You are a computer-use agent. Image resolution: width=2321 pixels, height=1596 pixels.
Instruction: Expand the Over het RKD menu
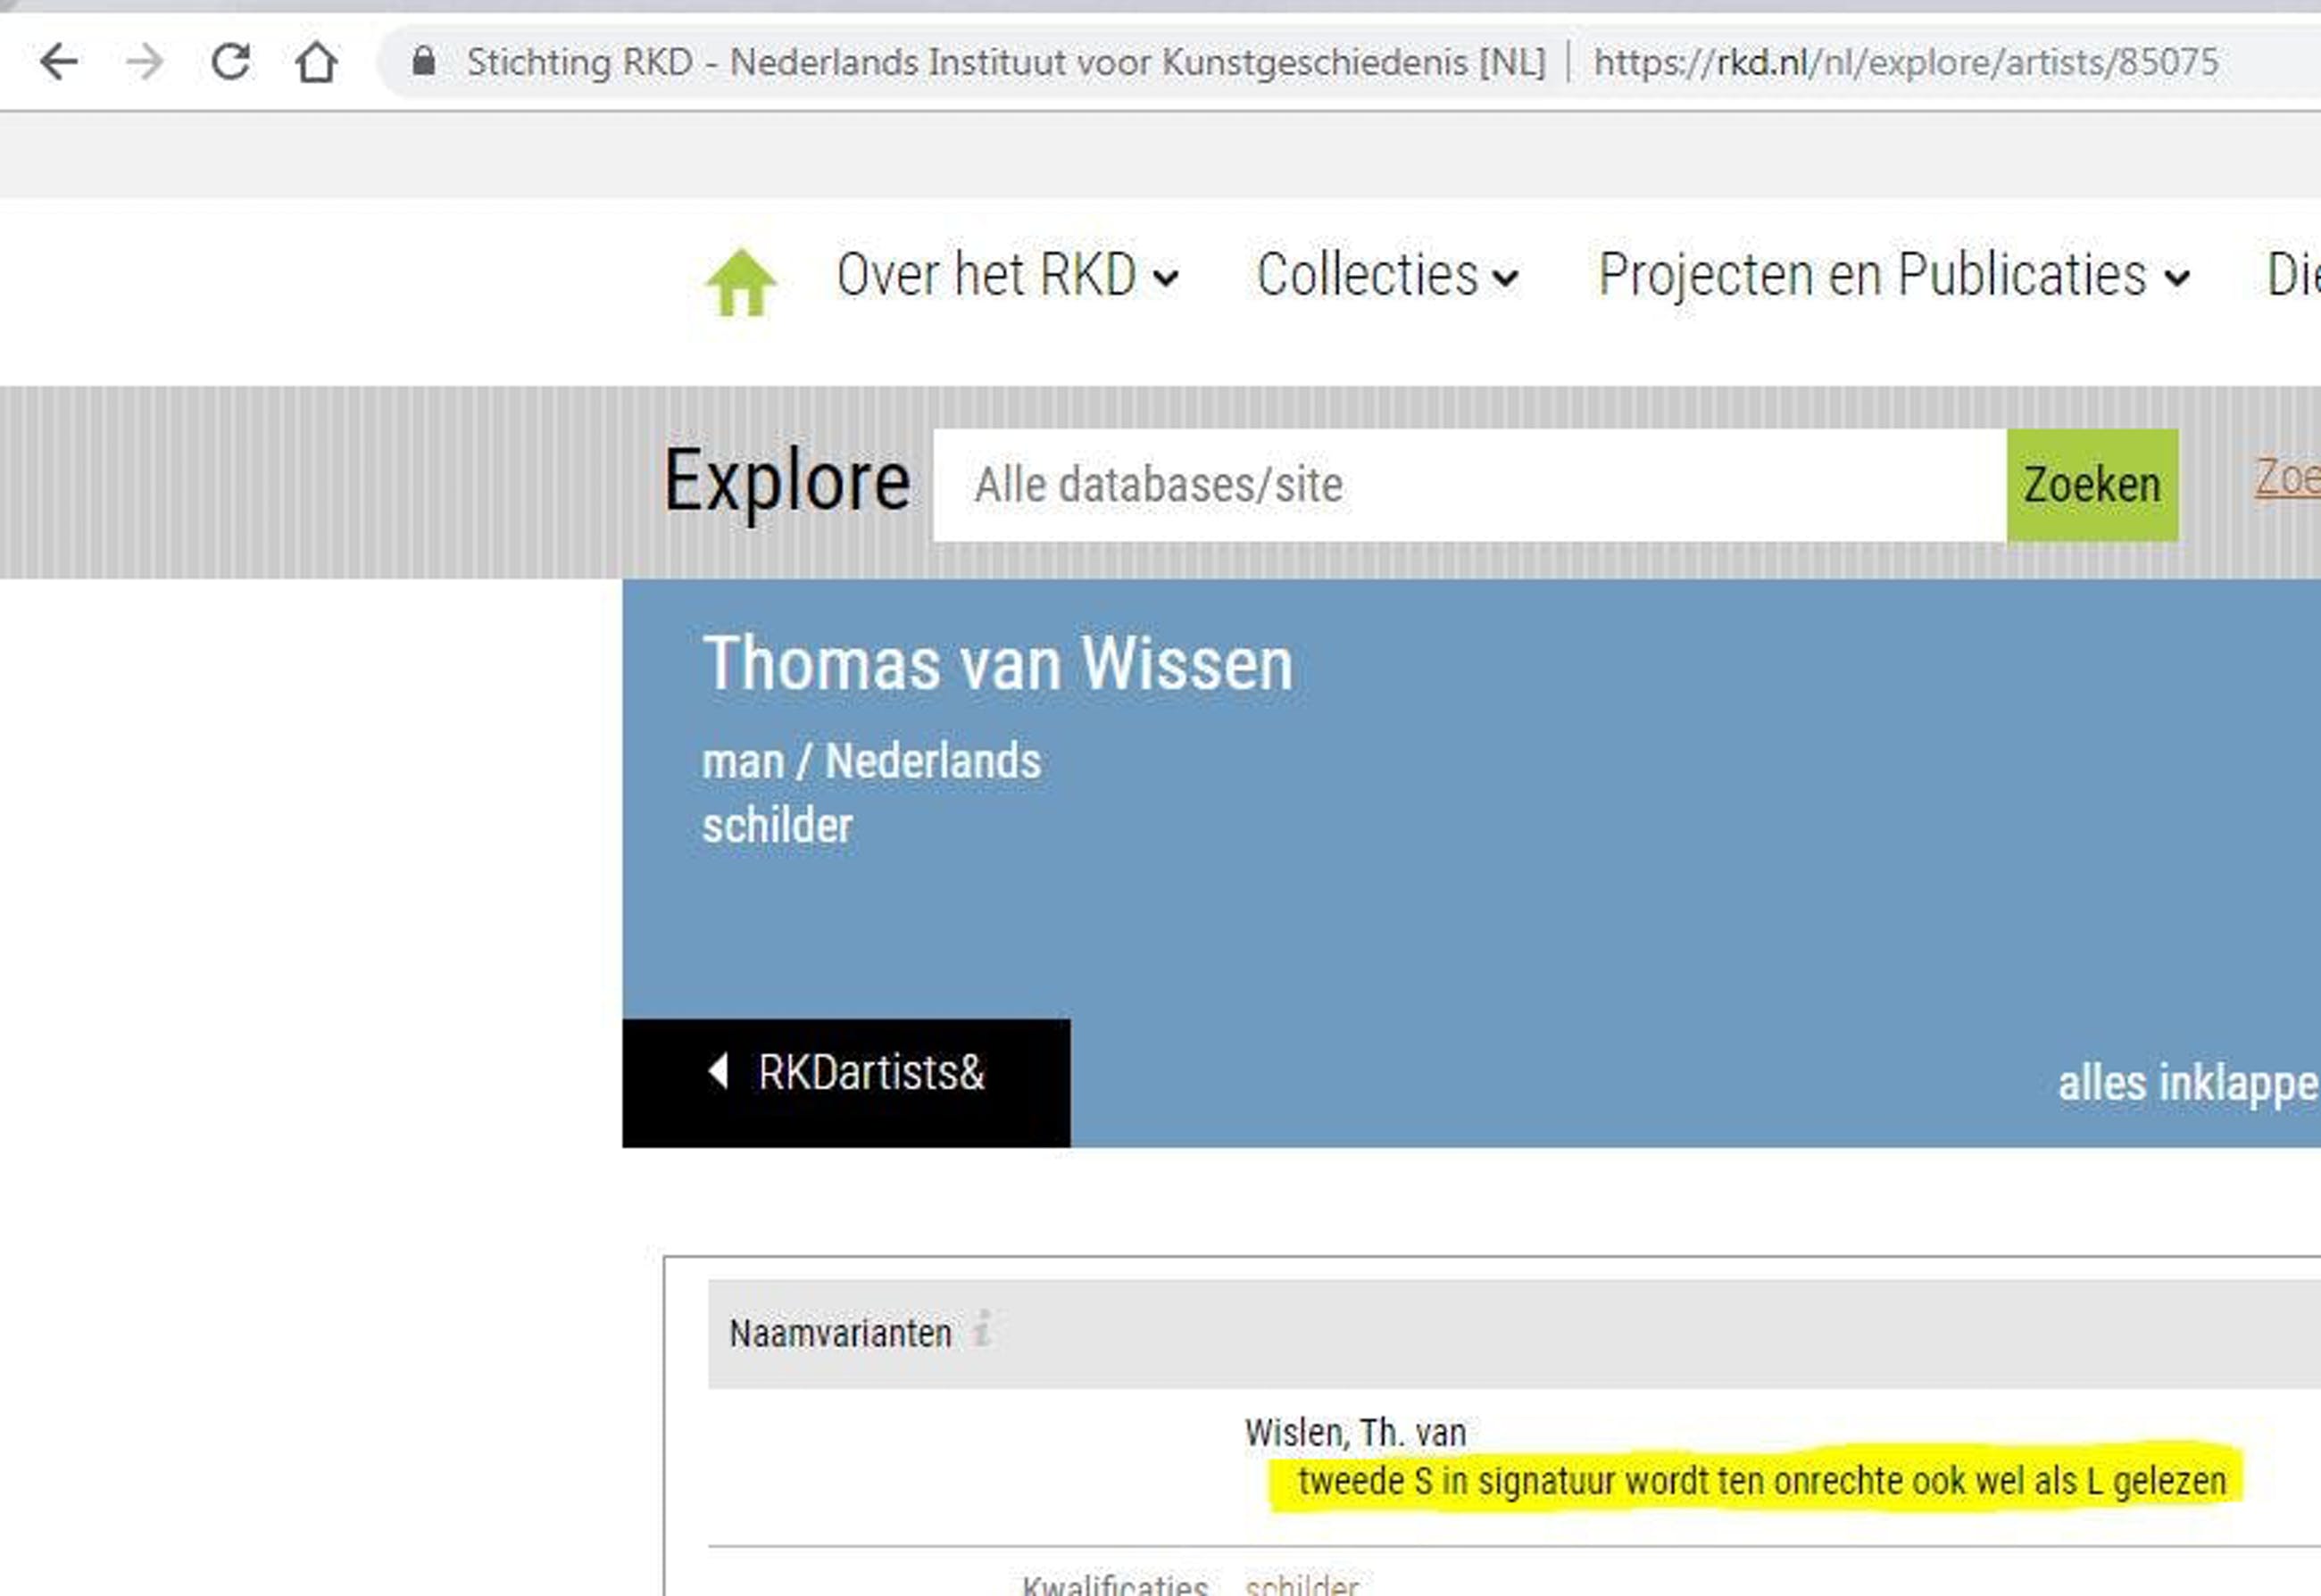(1007, 275)
